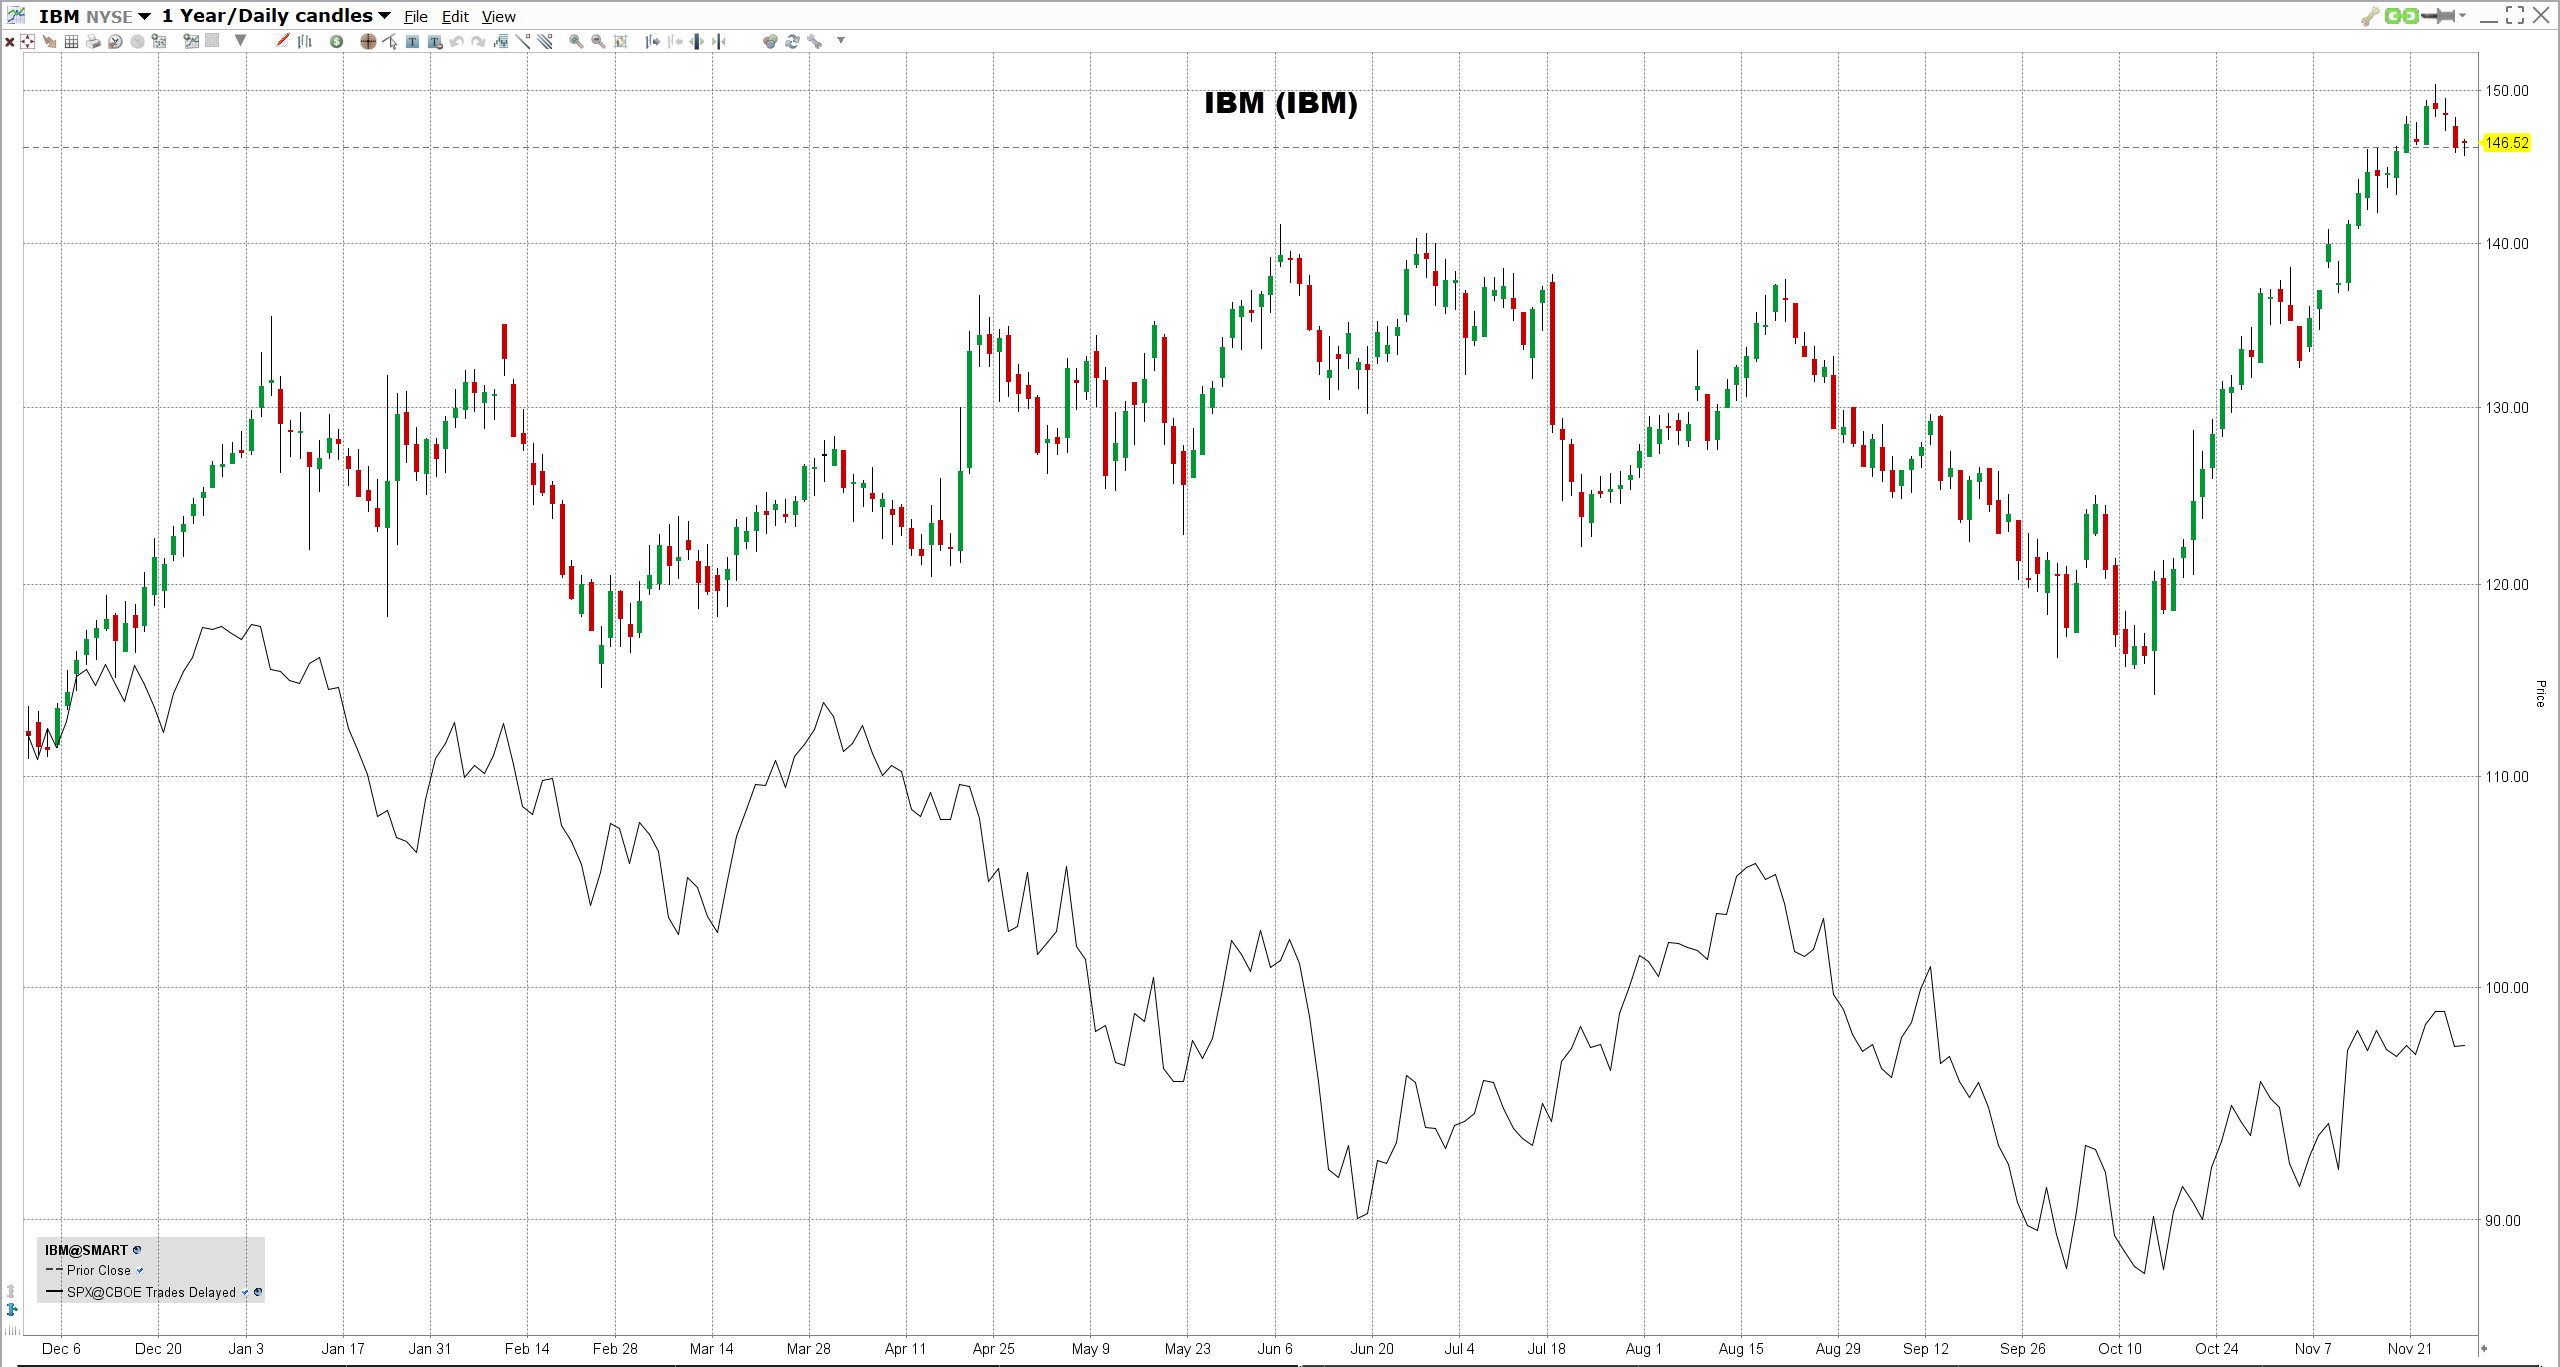The width and height of the screenshot is (2560, 1367).
Task: Click the redo arrow icon
Action: pyautogui.click(x=478, y=41)
